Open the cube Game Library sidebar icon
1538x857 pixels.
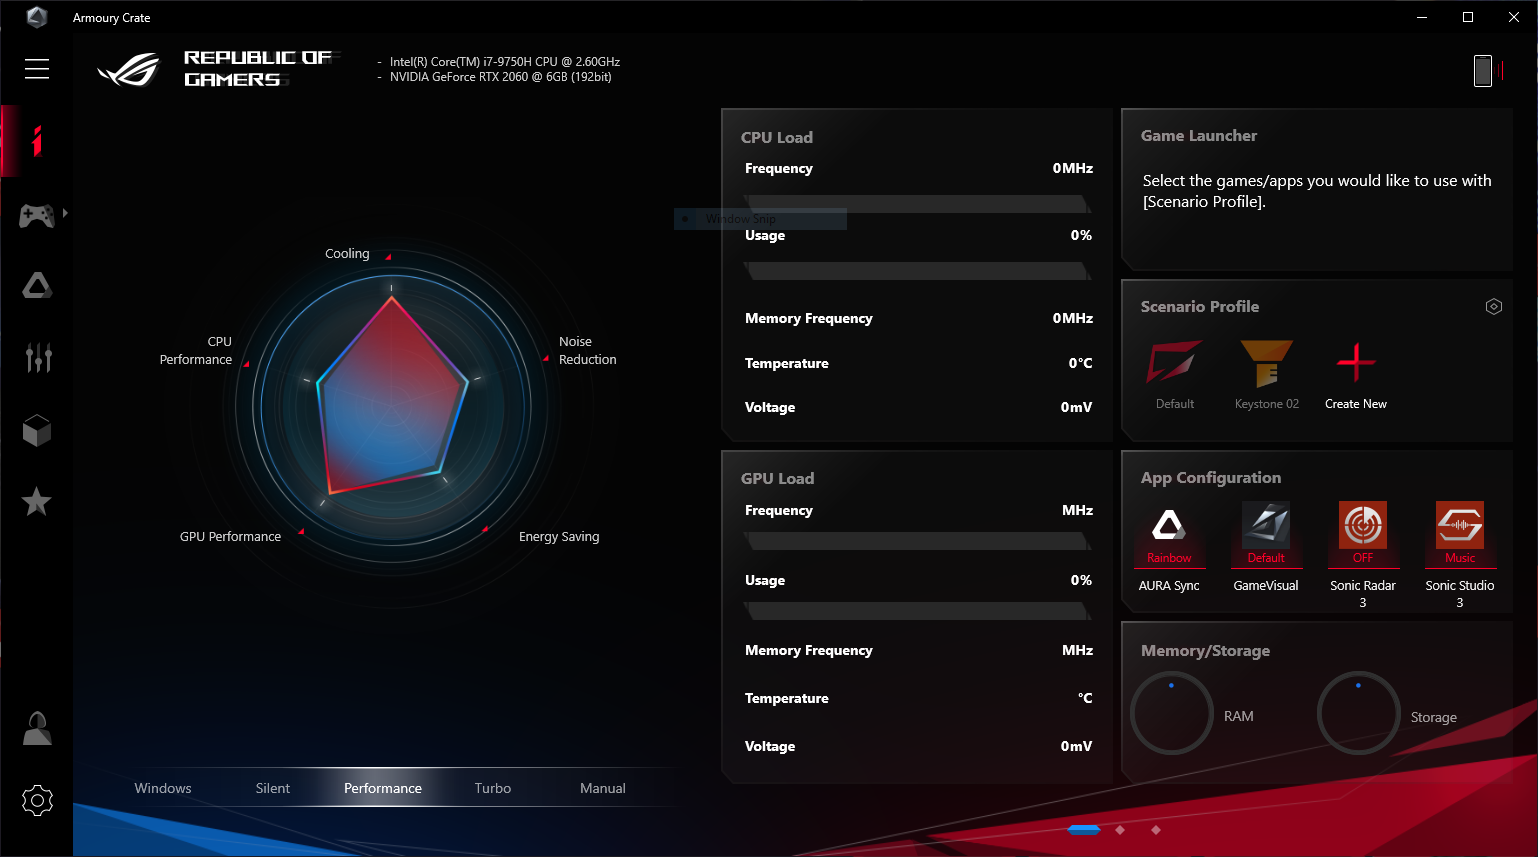pyautogui.click(x=37, y=430)
